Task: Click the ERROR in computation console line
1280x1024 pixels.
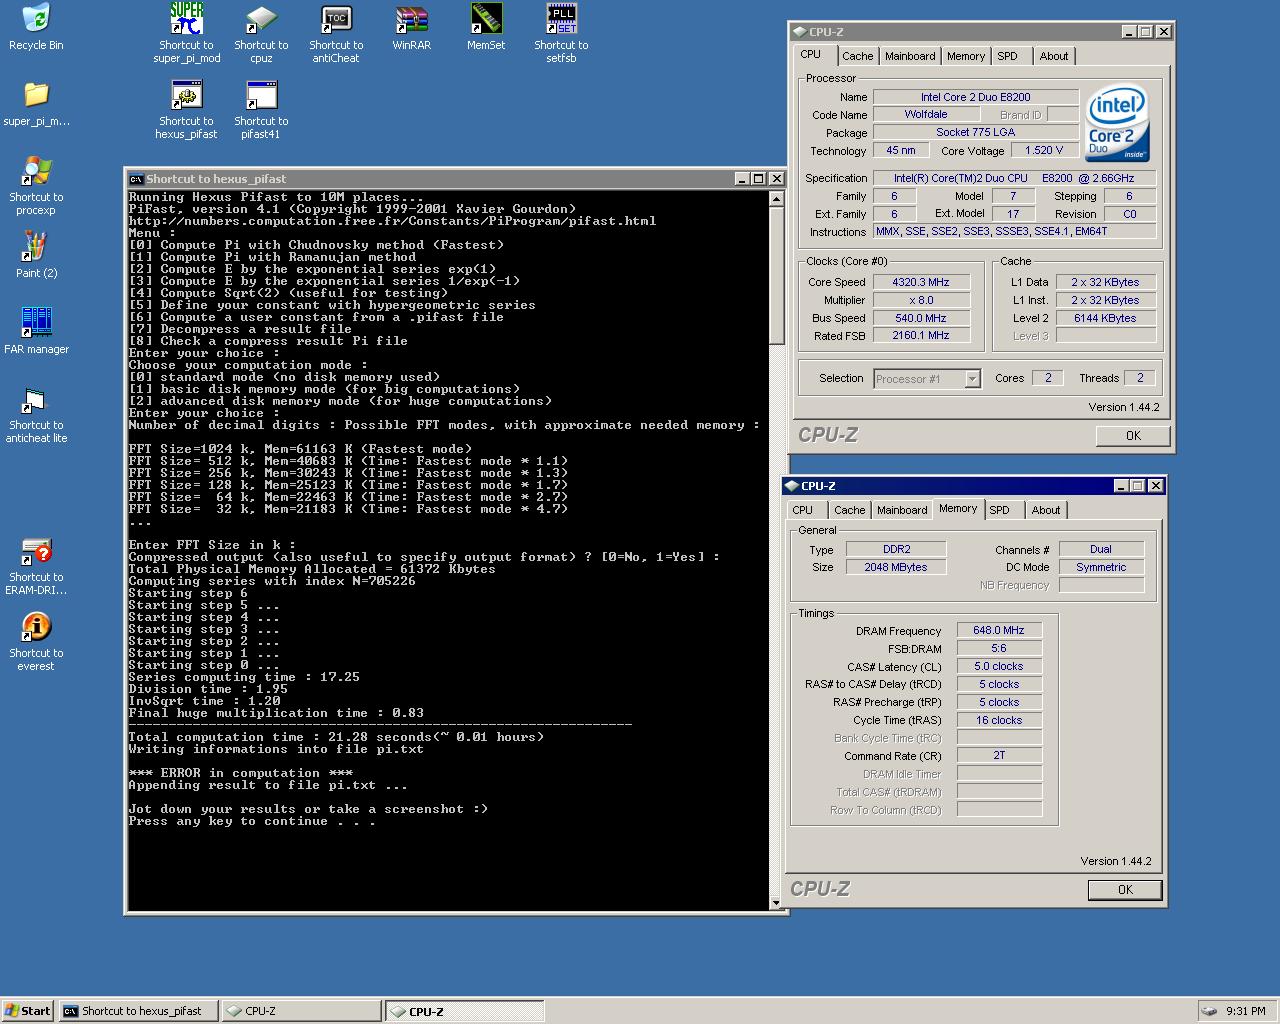Action: pos(240,773)
